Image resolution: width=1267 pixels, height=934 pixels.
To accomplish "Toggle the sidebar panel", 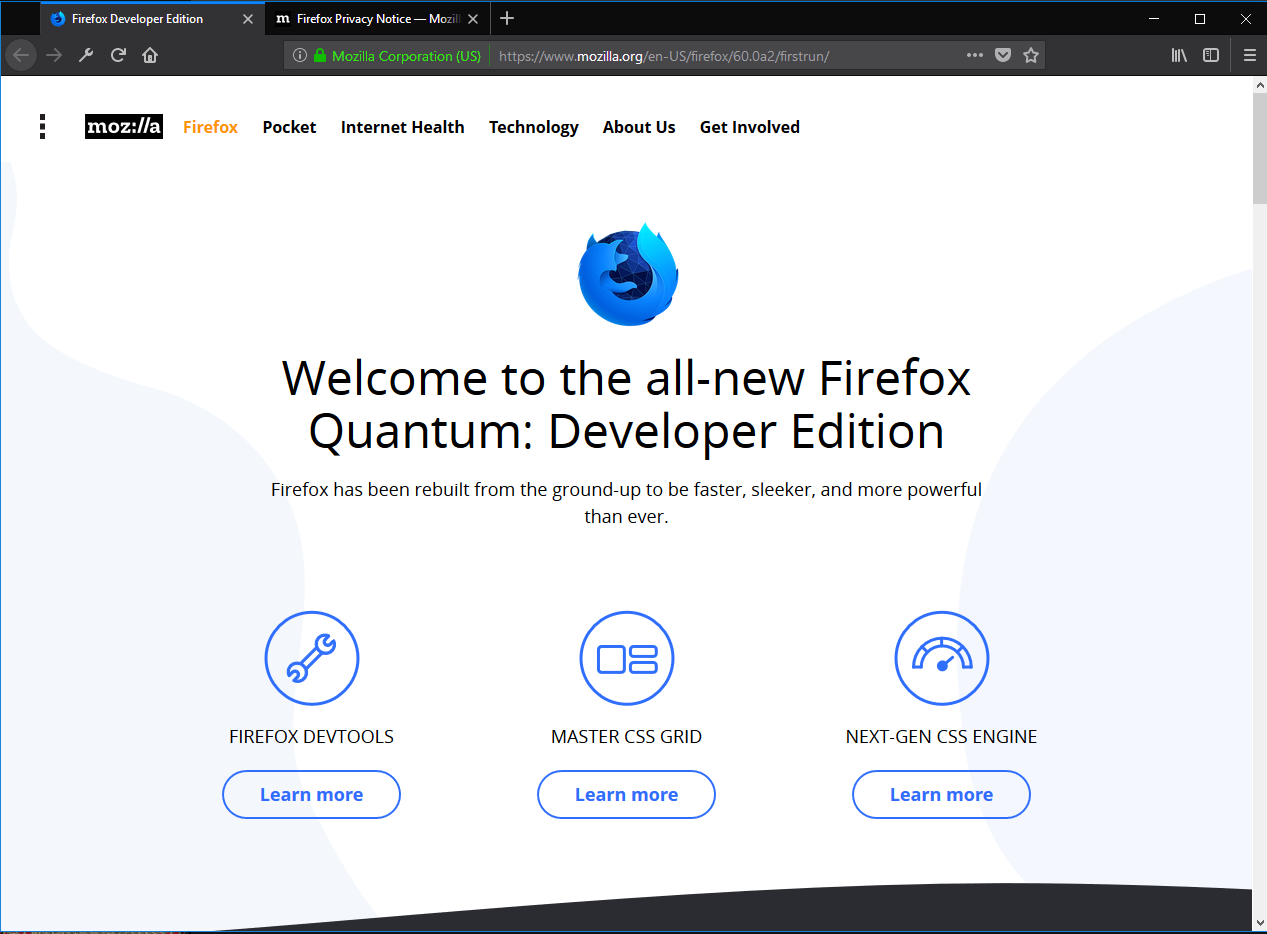I will (x=1211, y=55).
